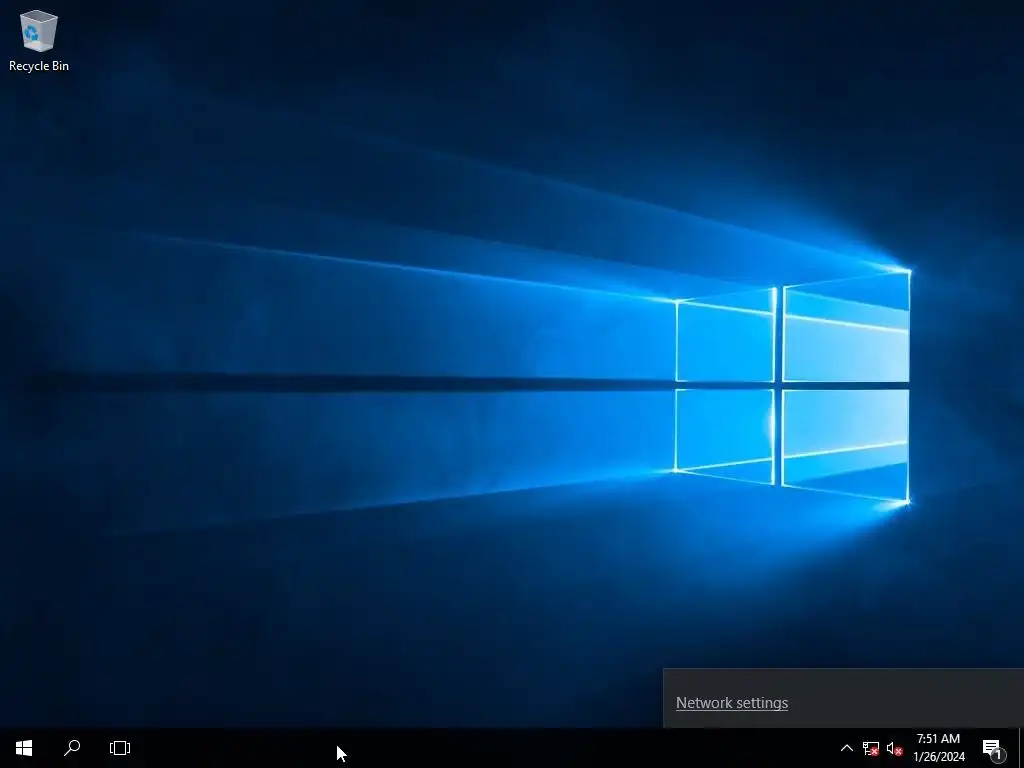This screenshot has height=768, width=1024.
Task: Show hidden system tray icons
Action: click(x=846, y=748)
